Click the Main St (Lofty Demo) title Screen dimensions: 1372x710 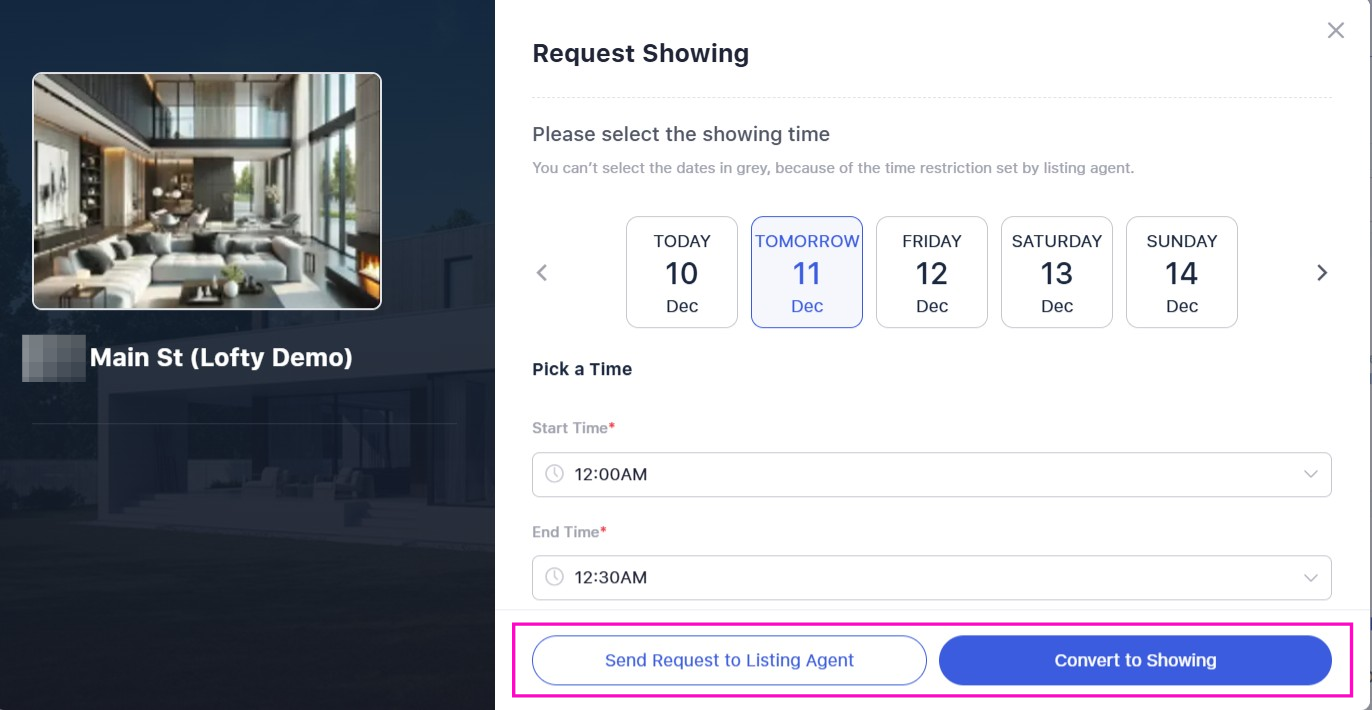[x=221, y=357]
